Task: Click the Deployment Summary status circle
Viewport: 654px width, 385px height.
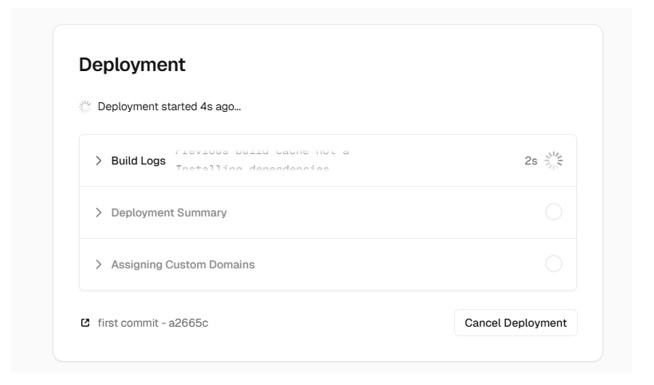Action: coord(553,212)
